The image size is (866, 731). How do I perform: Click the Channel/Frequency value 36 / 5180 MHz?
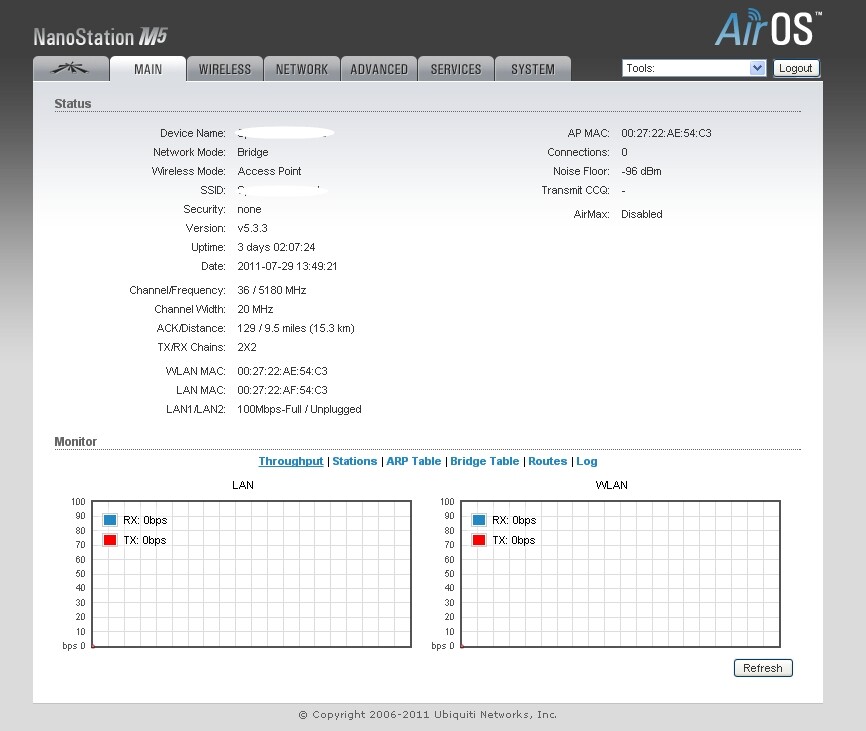tap(272, 290)
